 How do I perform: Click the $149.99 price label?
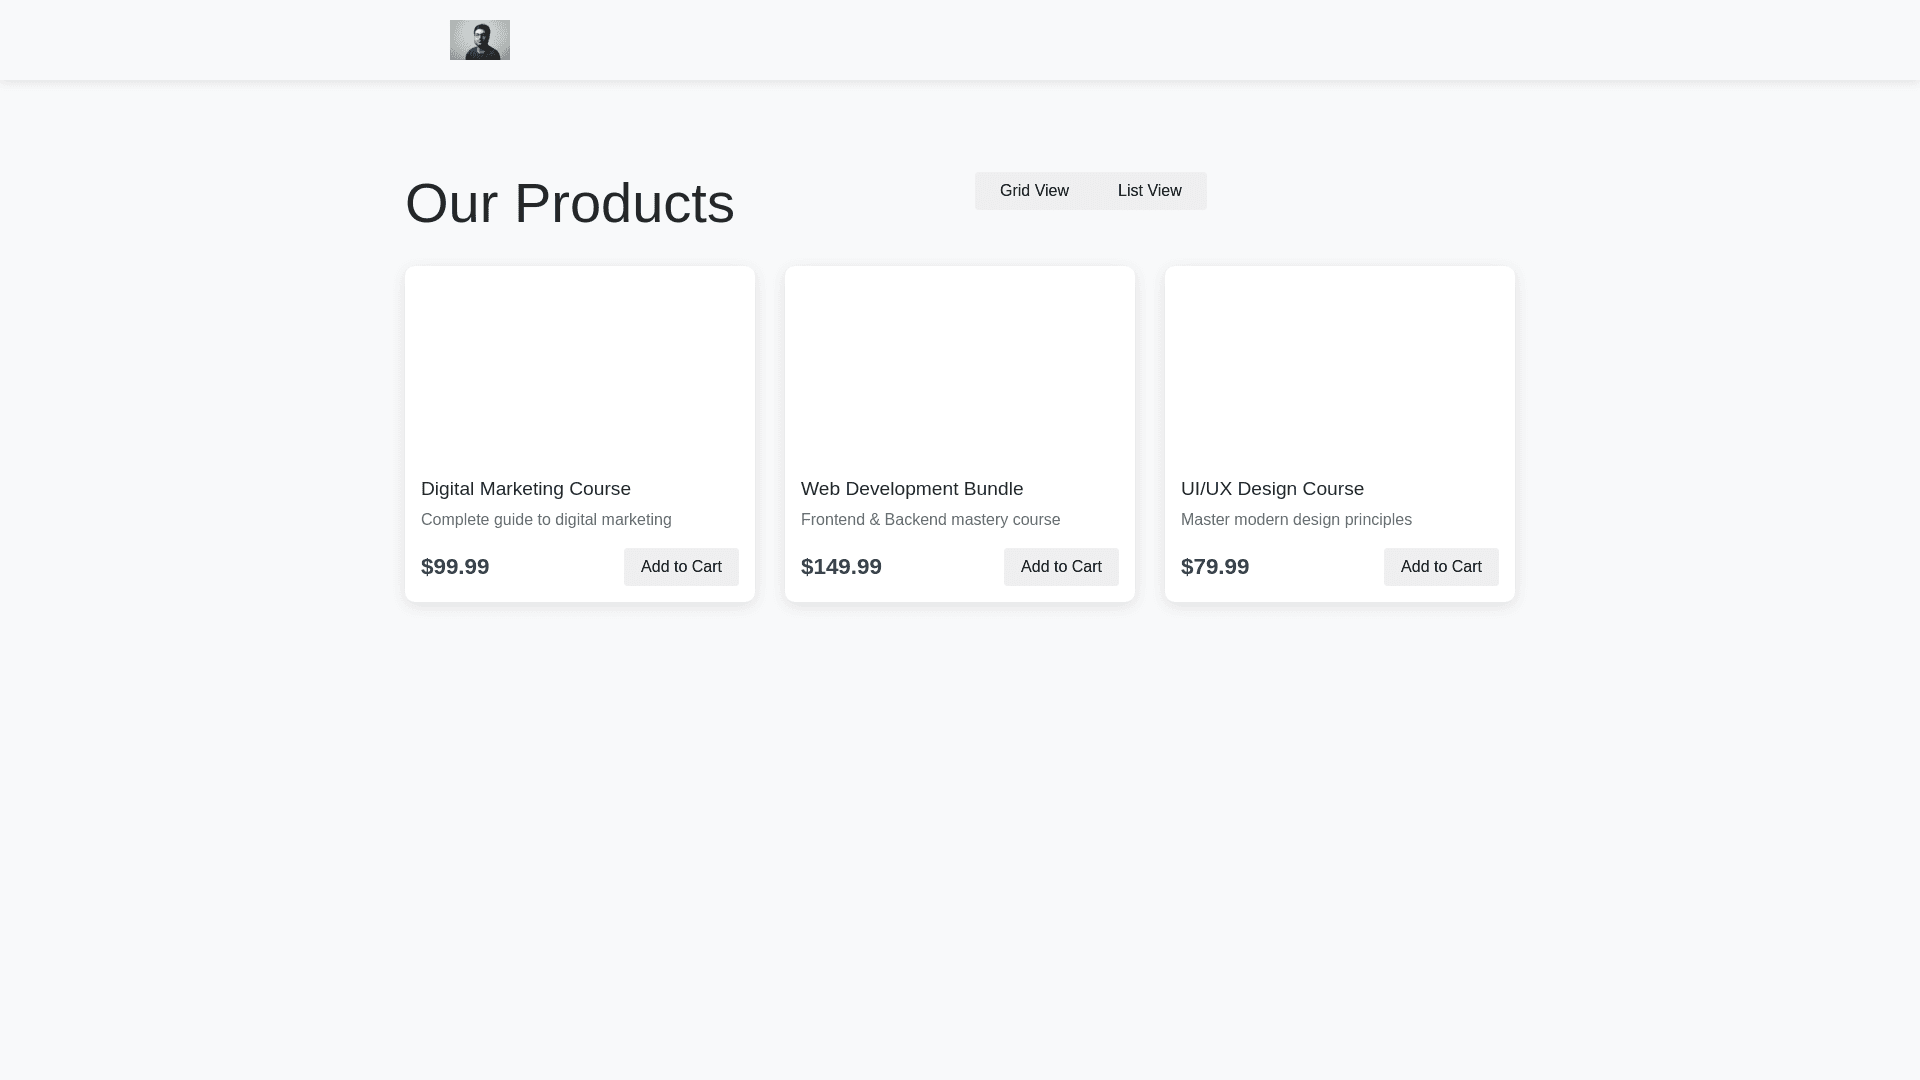(841, 567)
